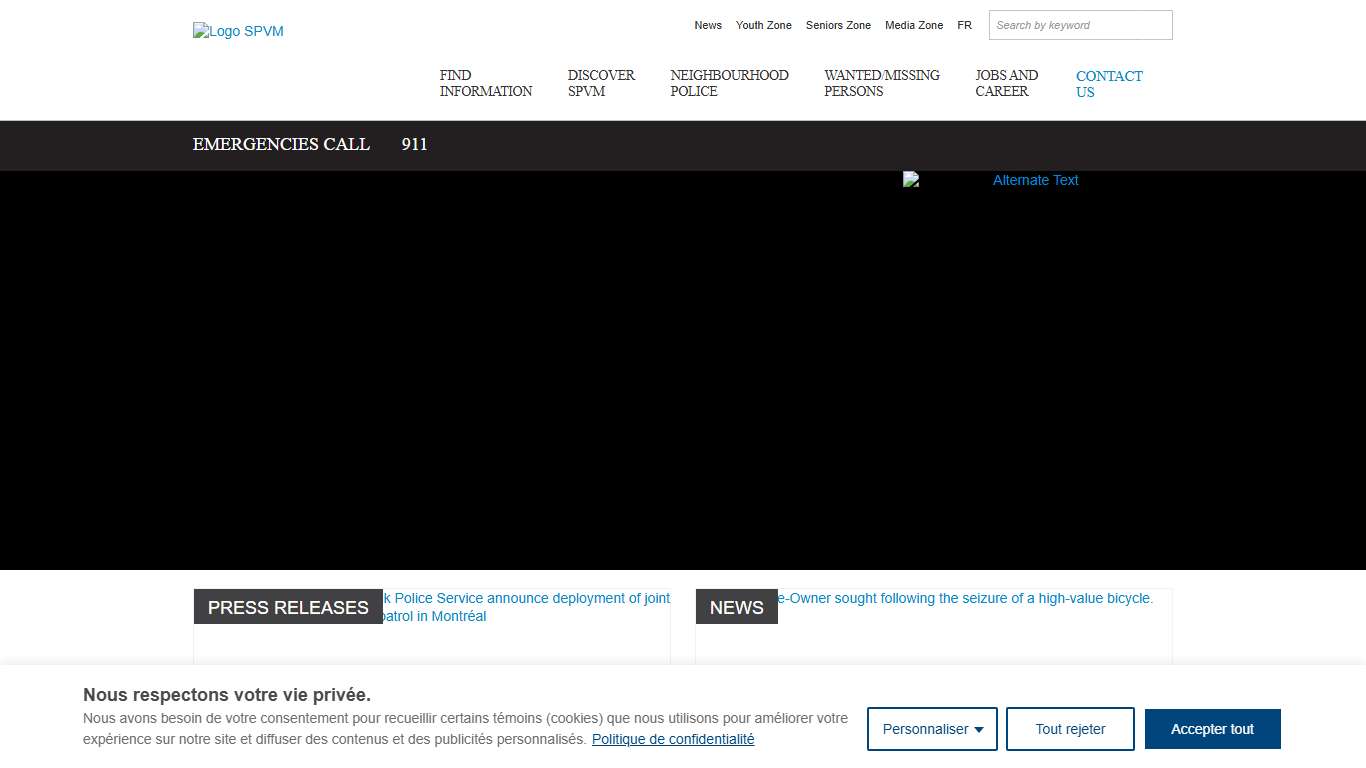
Task: Select the Jobs and Career menu
Action: [x=1006, y=83]
